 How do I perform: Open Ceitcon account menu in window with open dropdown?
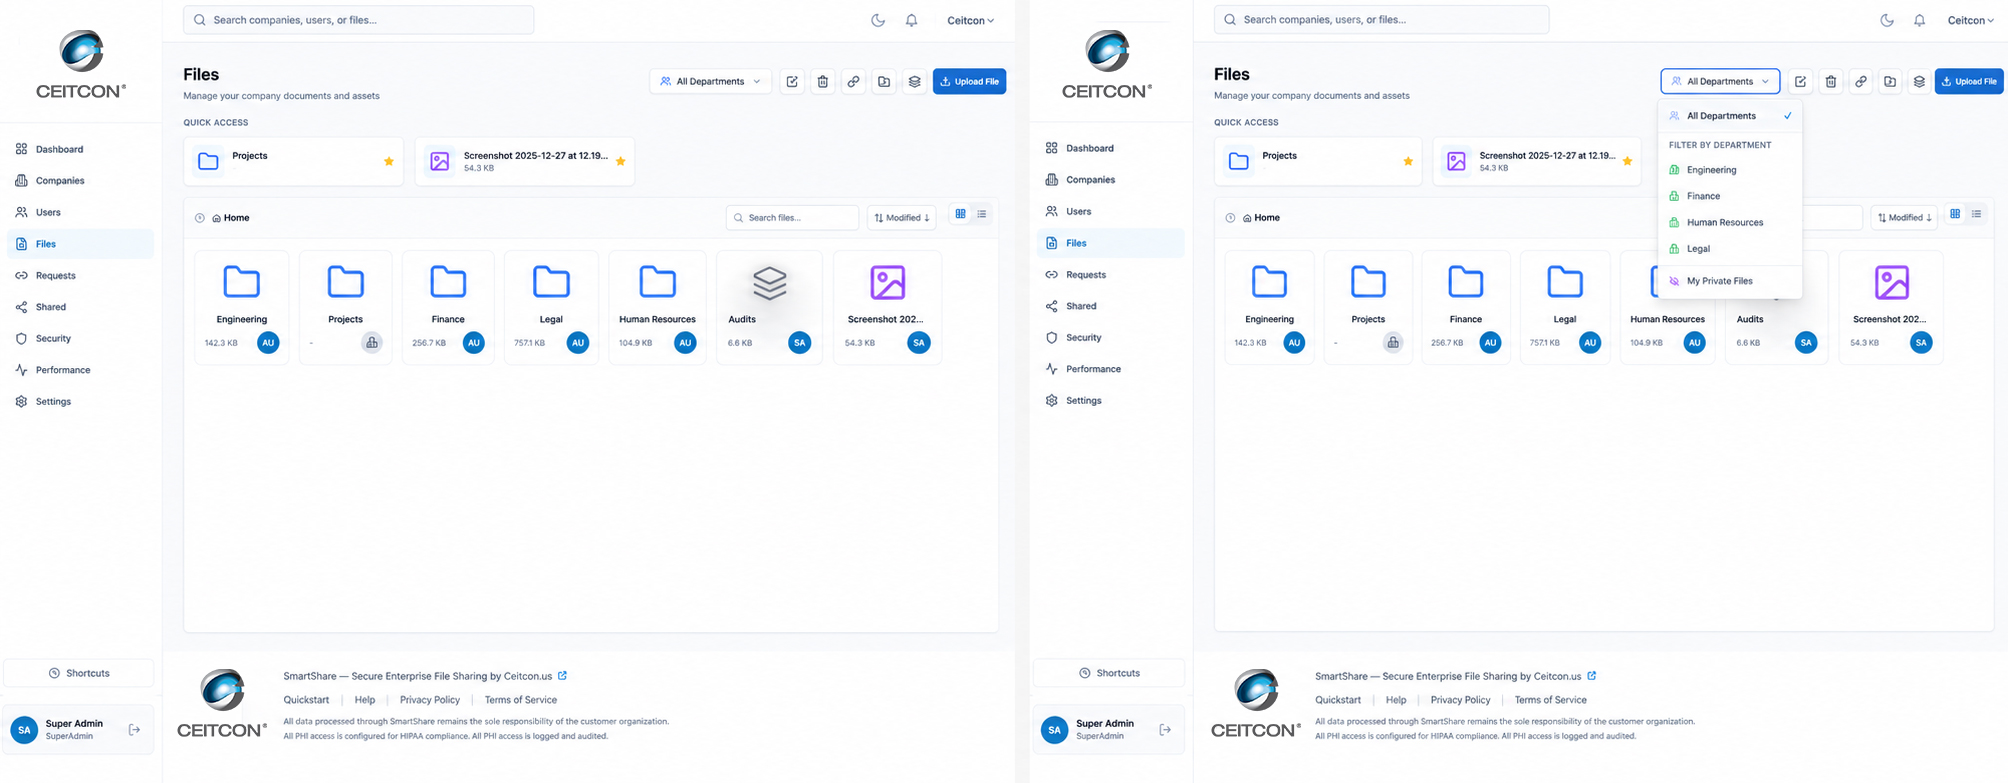1971,20
